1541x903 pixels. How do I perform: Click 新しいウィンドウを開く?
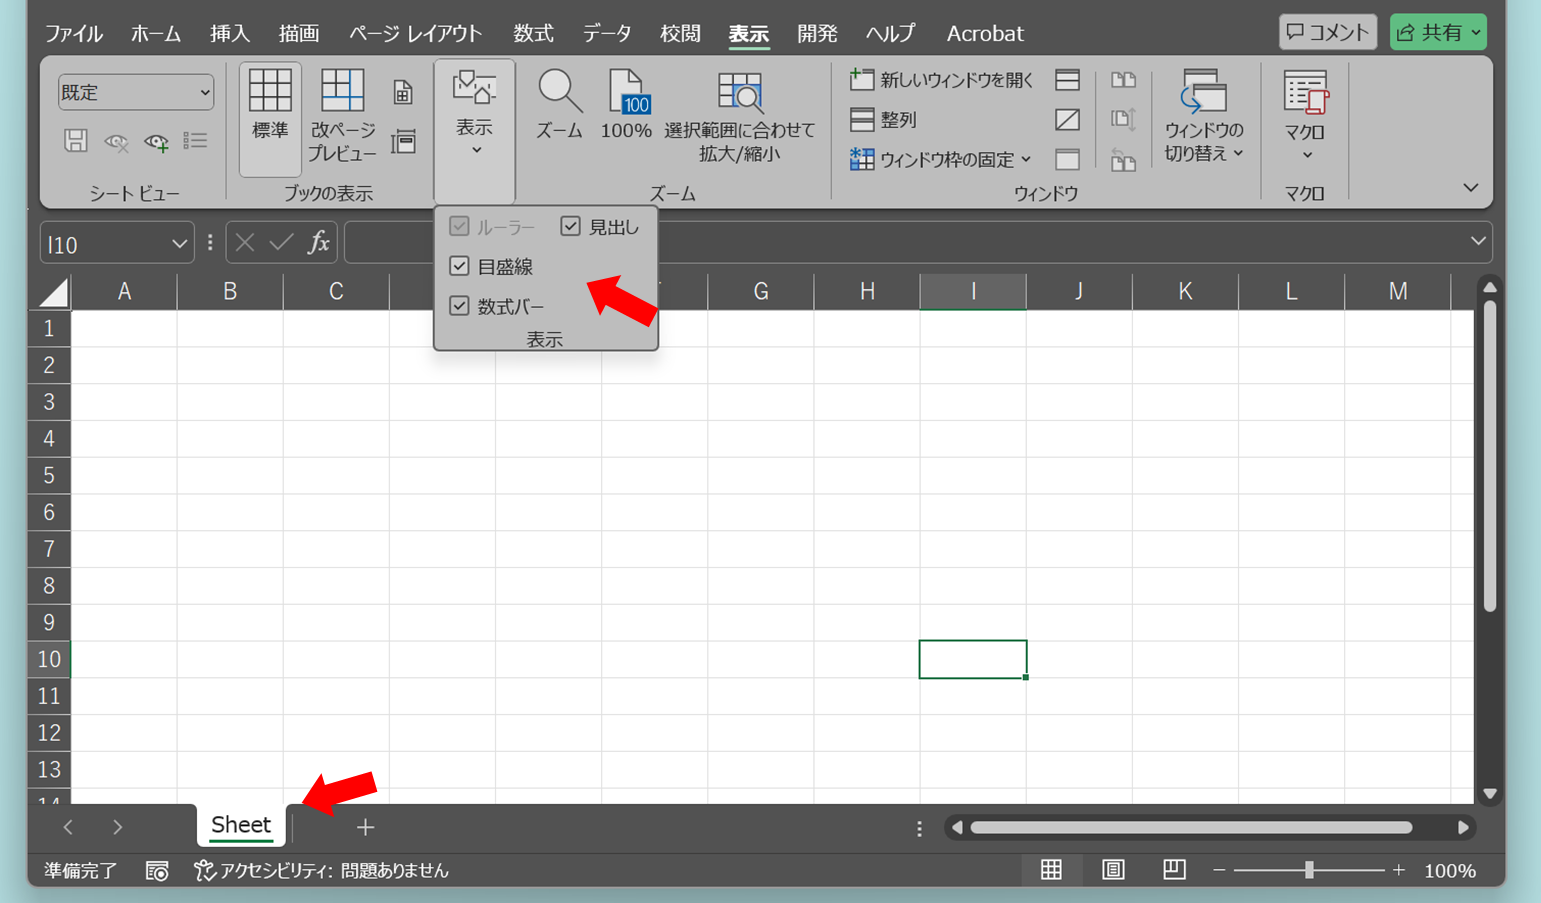tap(941, 80)
